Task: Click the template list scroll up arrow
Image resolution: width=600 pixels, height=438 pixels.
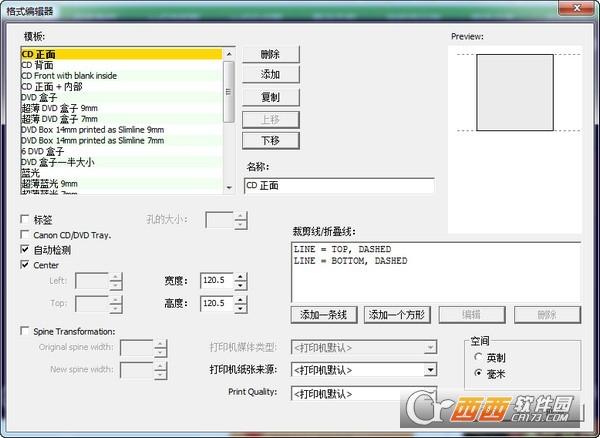Action: pos(229,54)
